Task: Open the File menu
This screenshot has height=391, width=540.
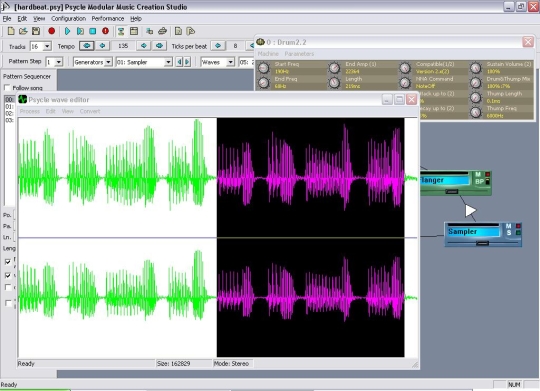Action: click(x=7, y=19)
